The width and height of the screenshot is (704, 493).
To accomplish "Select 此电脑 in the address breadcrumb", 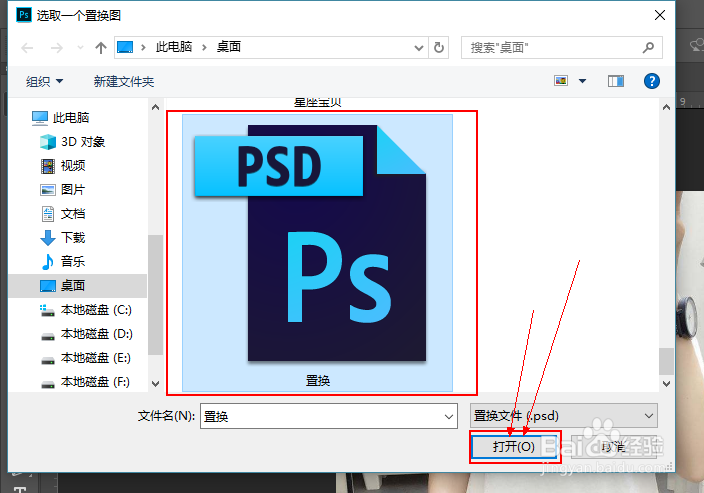I will coord(174,47).
